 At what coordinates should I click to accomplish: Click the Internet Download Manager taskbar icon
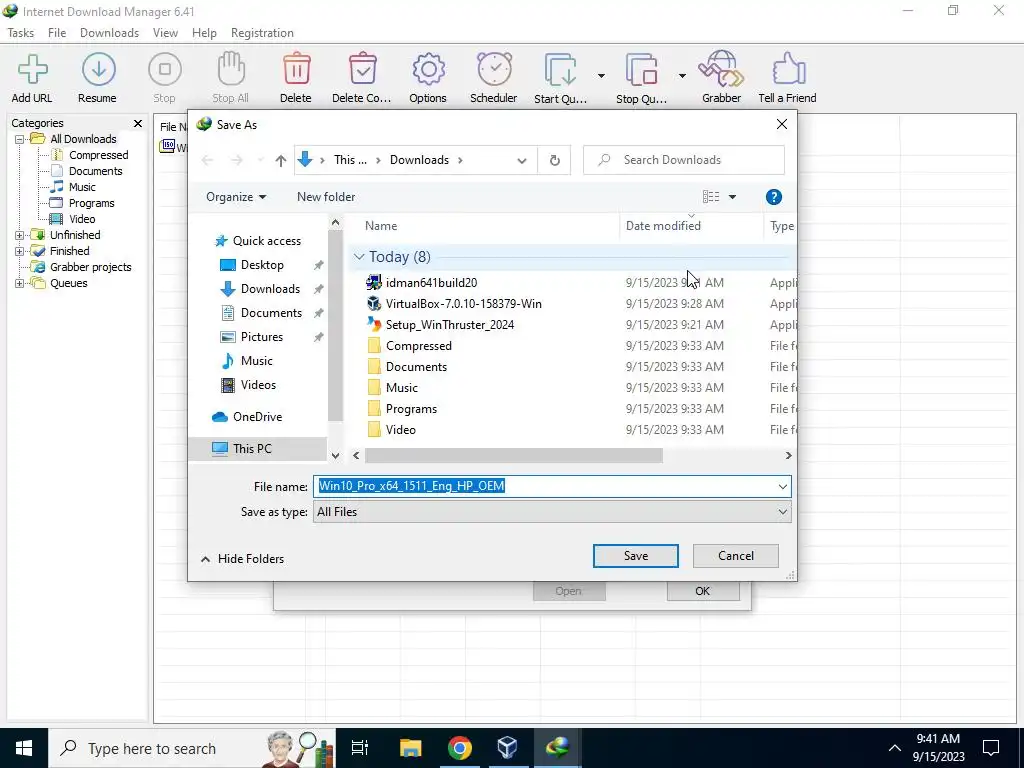557,748
